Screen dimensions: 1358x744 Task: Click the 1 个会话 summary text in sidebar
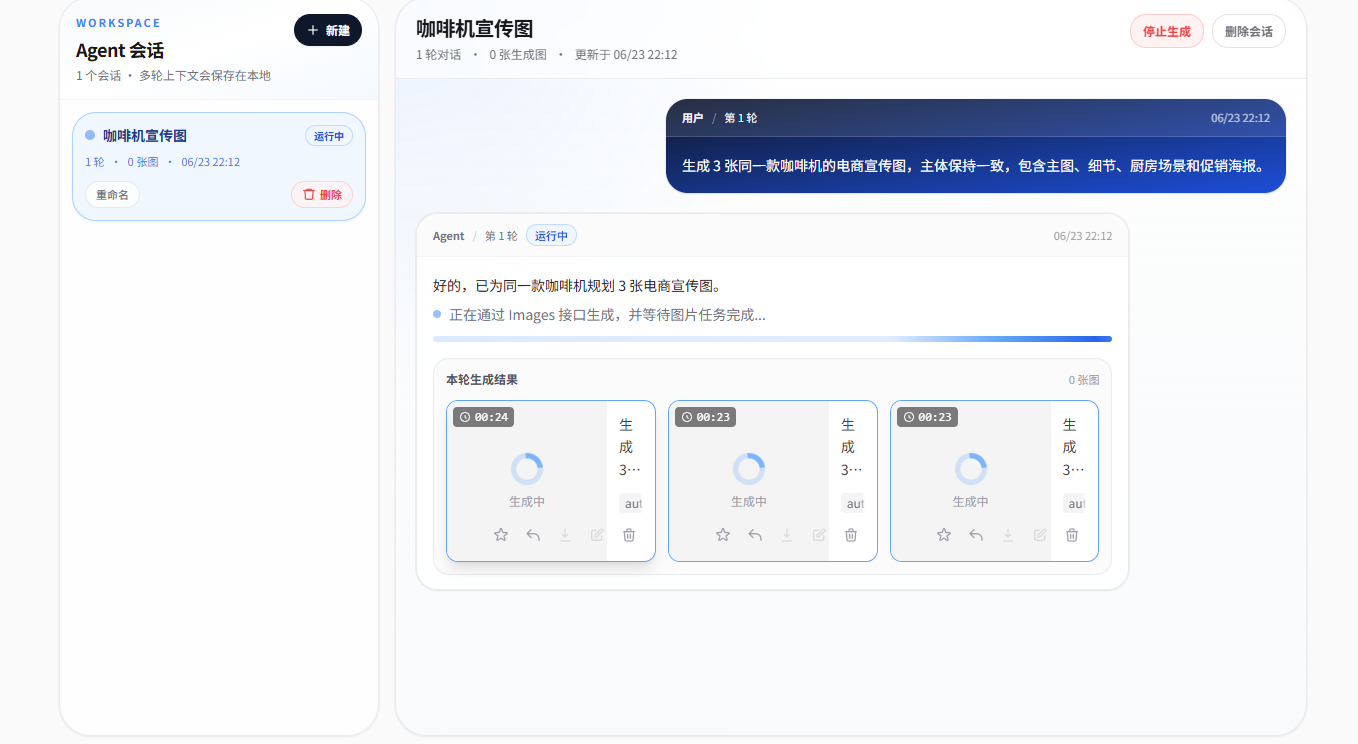(x=99, y=76)
